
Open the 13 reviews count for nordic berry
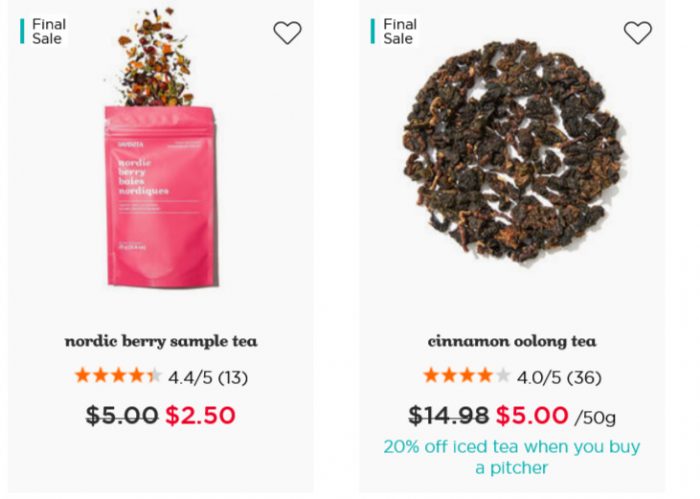click(x=233, y=378)
